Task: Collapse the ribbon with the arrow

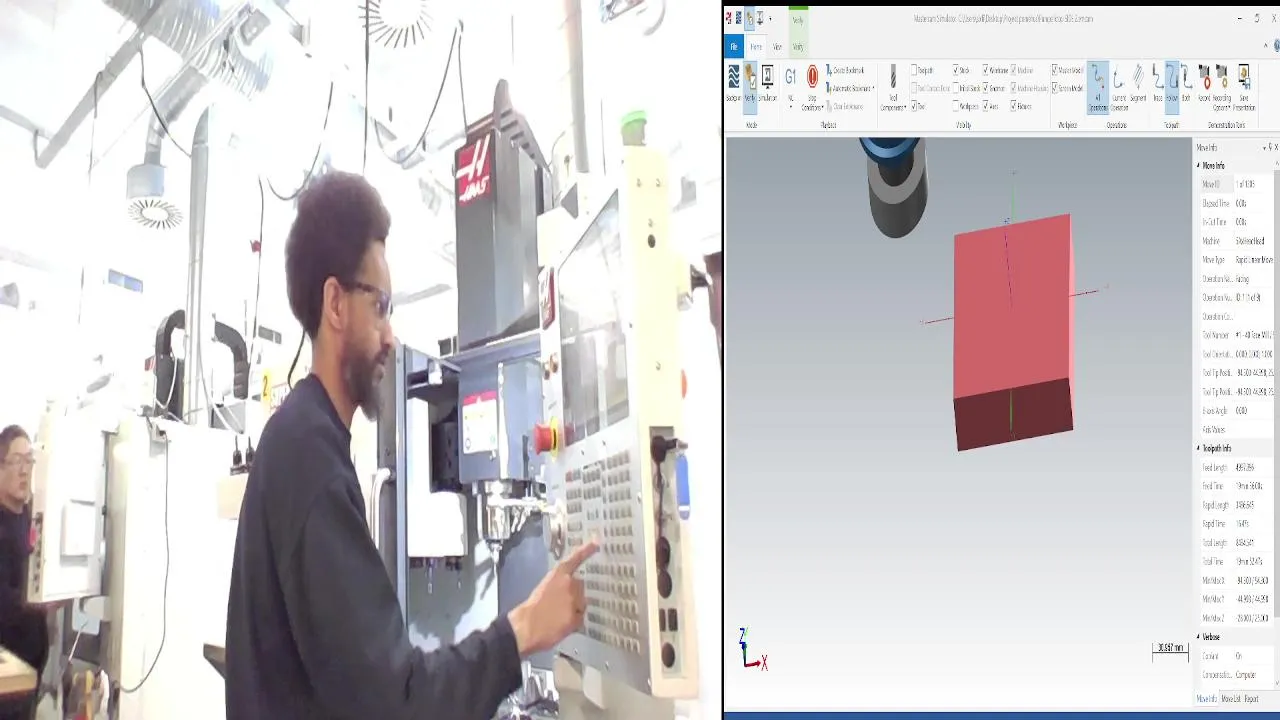Action: pos(1264,45)
